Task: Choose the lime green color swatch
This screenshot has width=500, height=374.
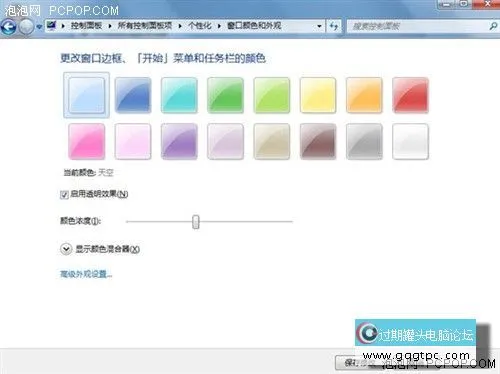Action: click(272, 95)
